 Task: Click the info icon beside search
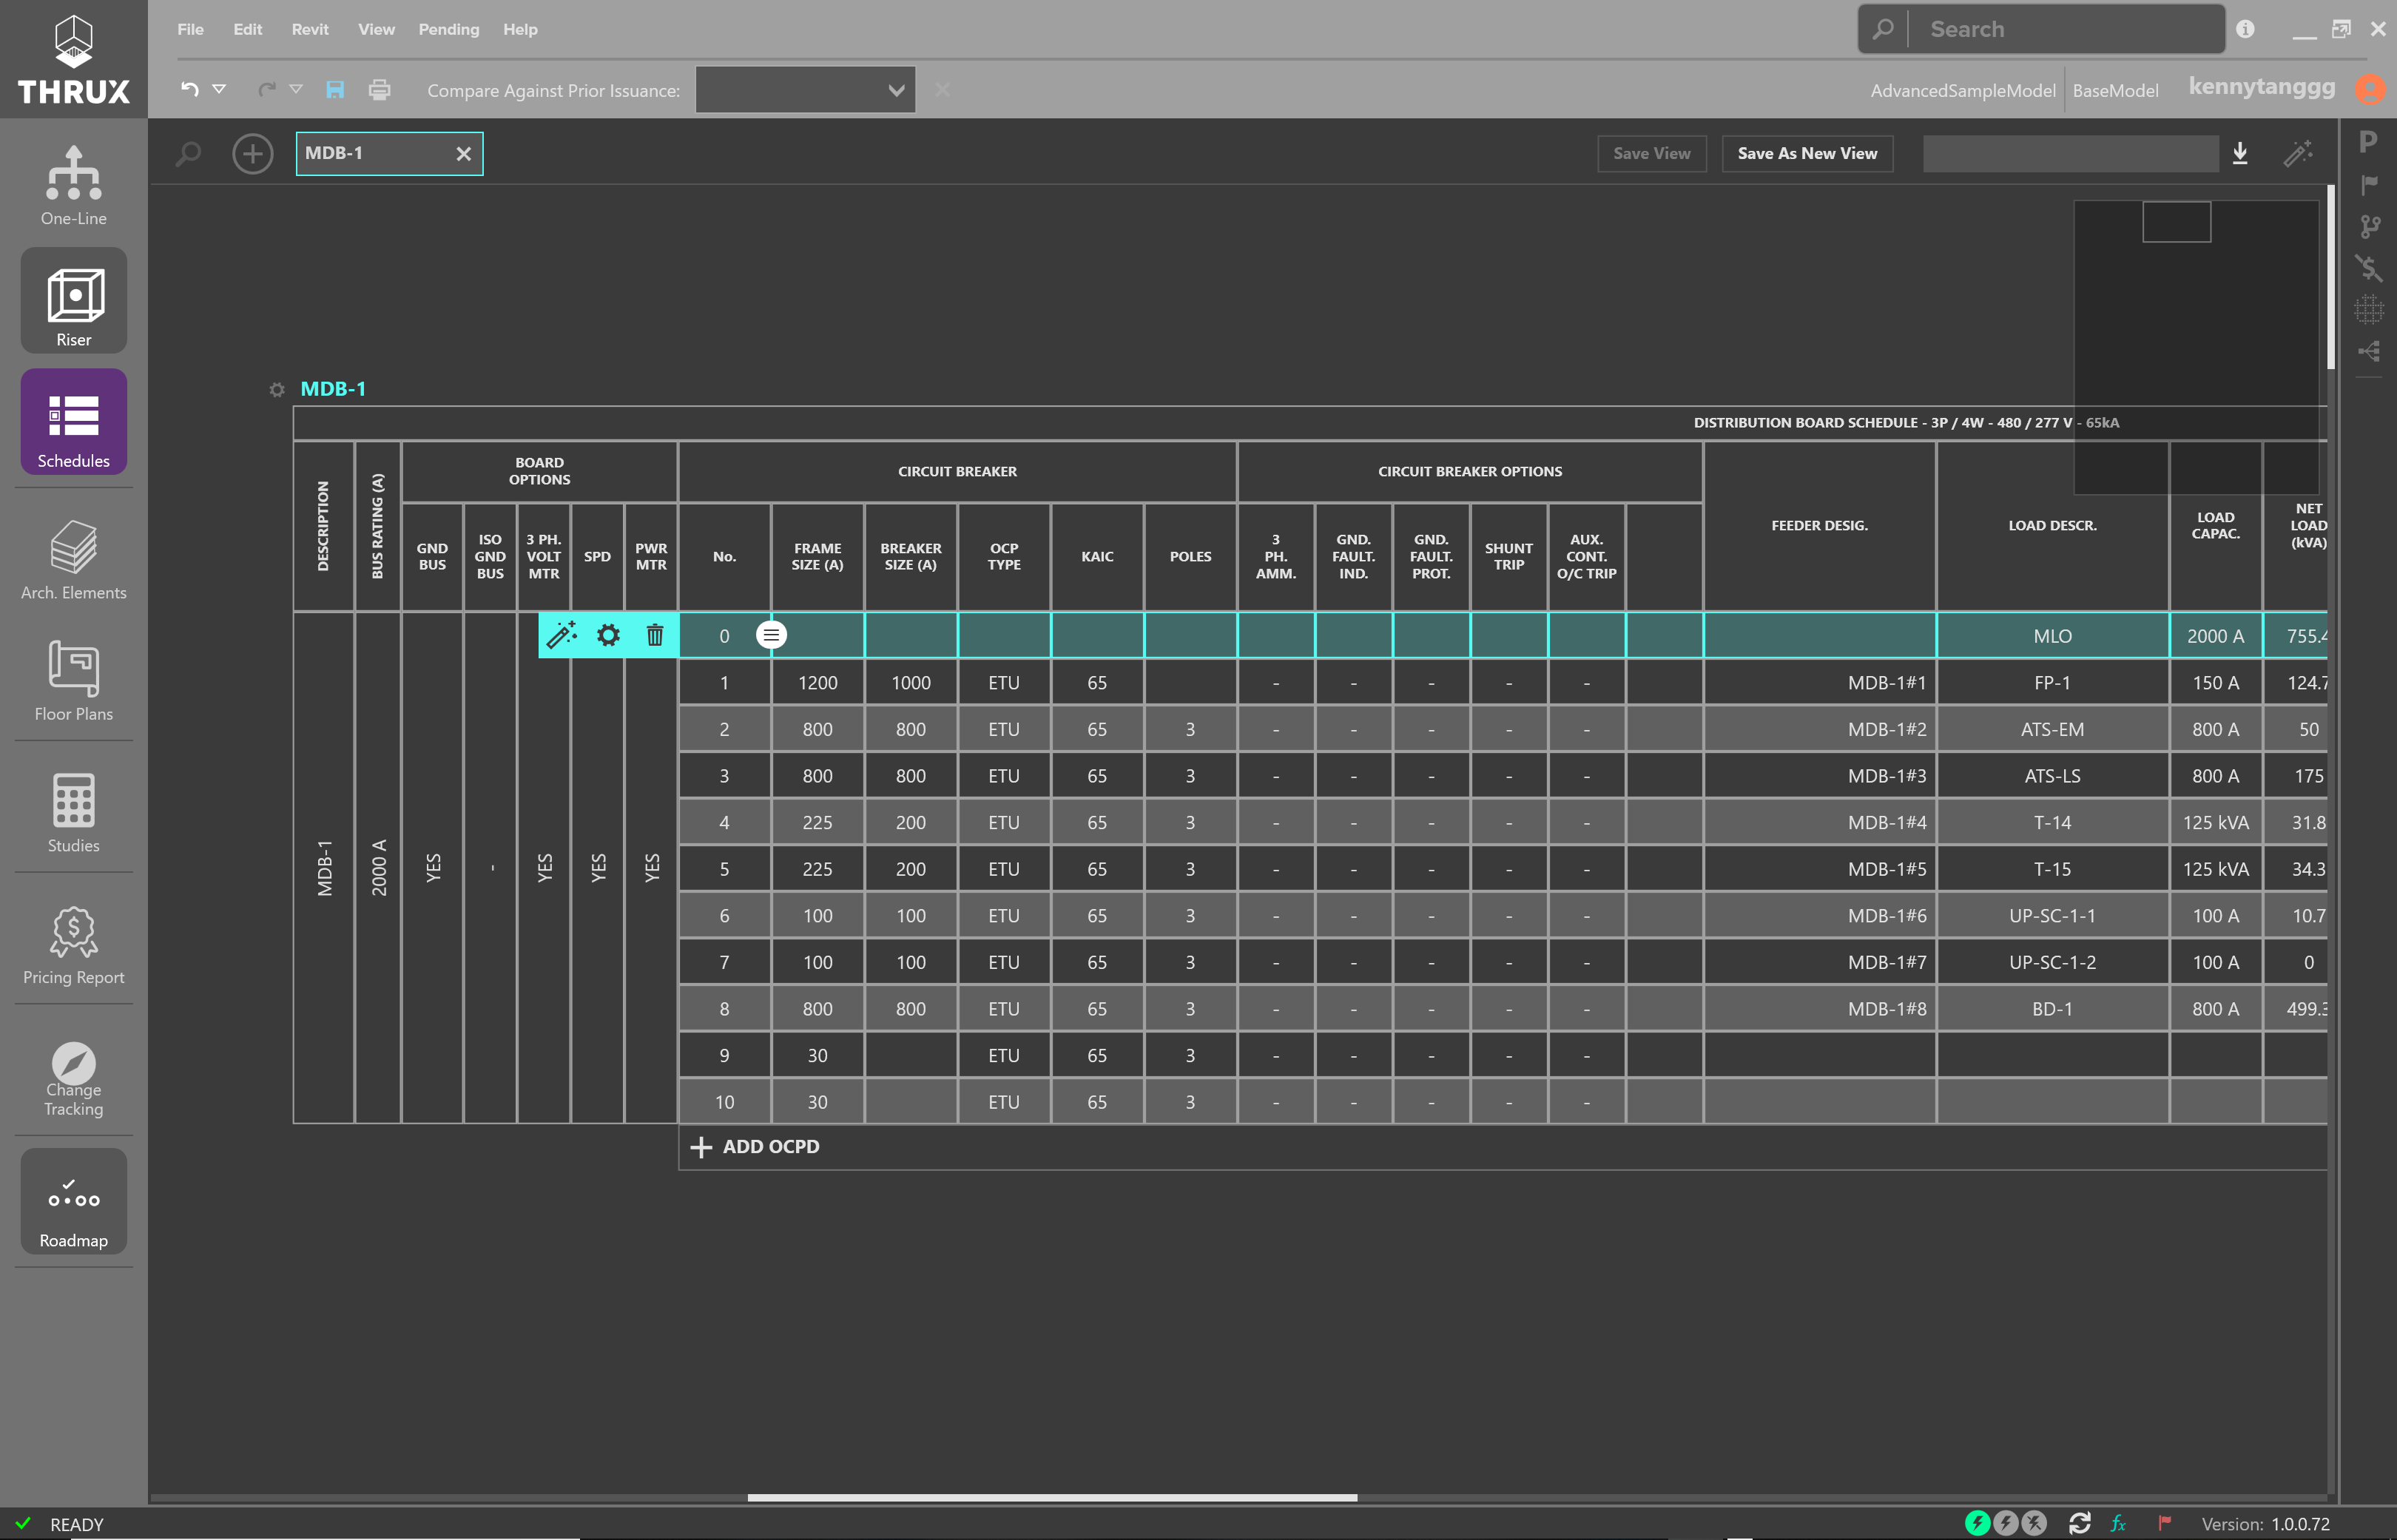click(2245, 29)
